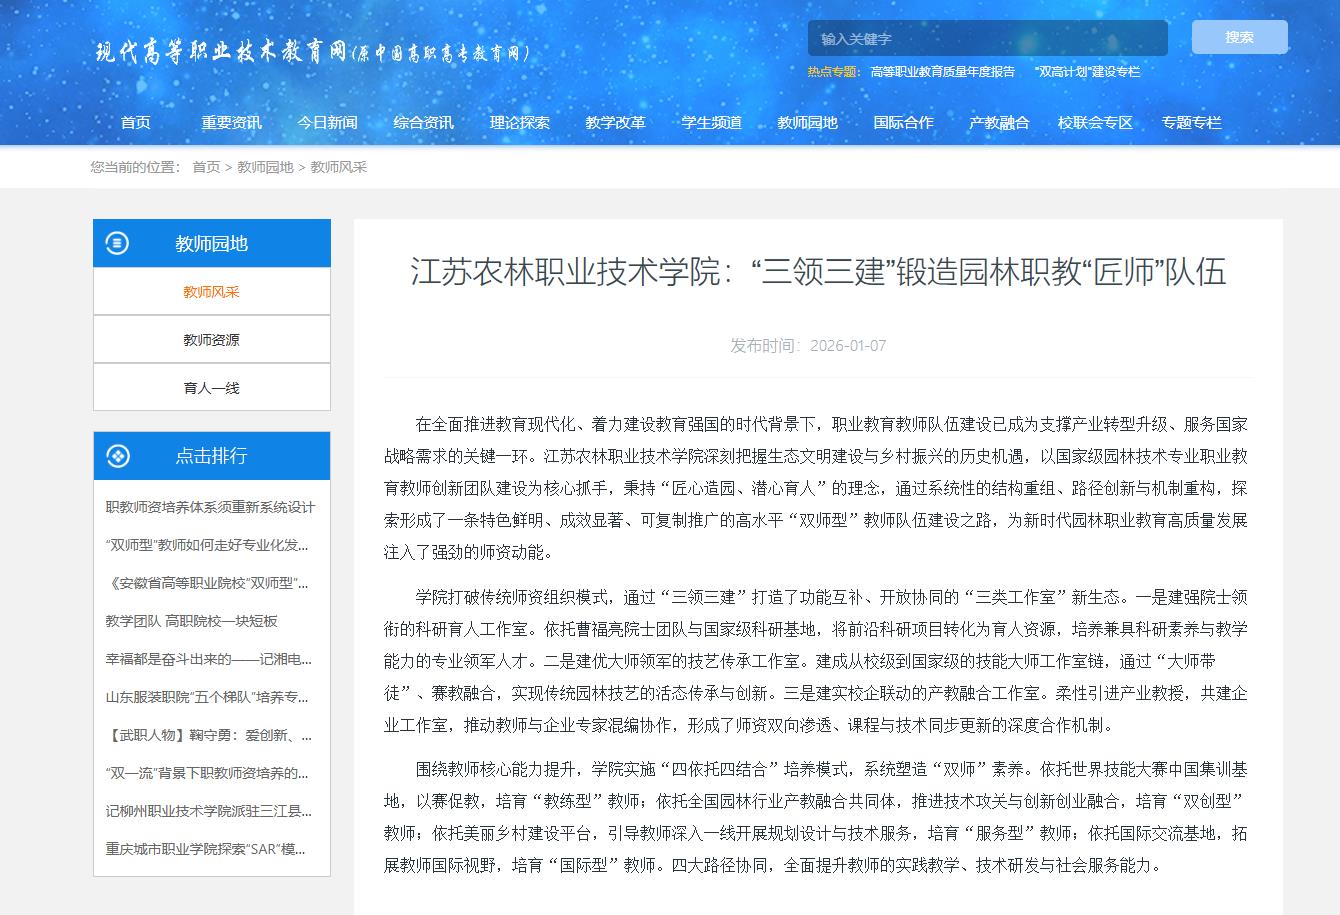Screen dimensions: 1340x915
Task: Click breadcrumb link 教师园地
Action: click(265, 167)
